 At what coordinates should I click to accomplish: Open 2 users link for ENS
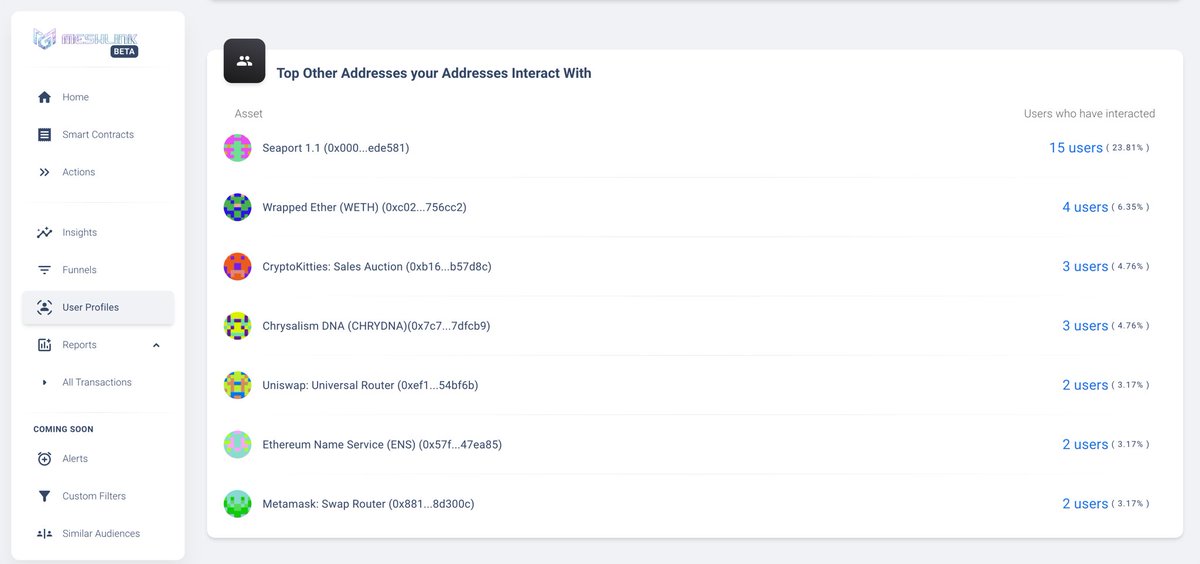(x=1085, y=444)
